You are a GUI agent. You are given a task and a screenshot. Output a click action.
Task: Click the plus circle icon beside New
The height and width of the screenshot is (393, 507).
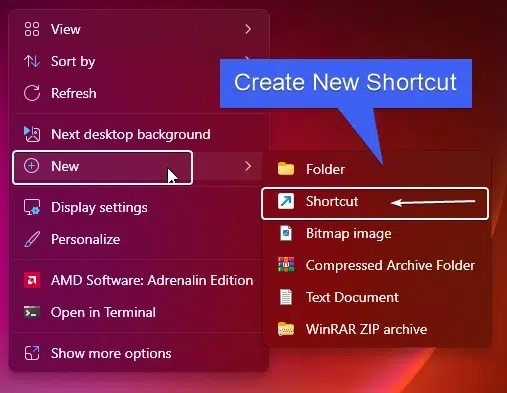31,166
